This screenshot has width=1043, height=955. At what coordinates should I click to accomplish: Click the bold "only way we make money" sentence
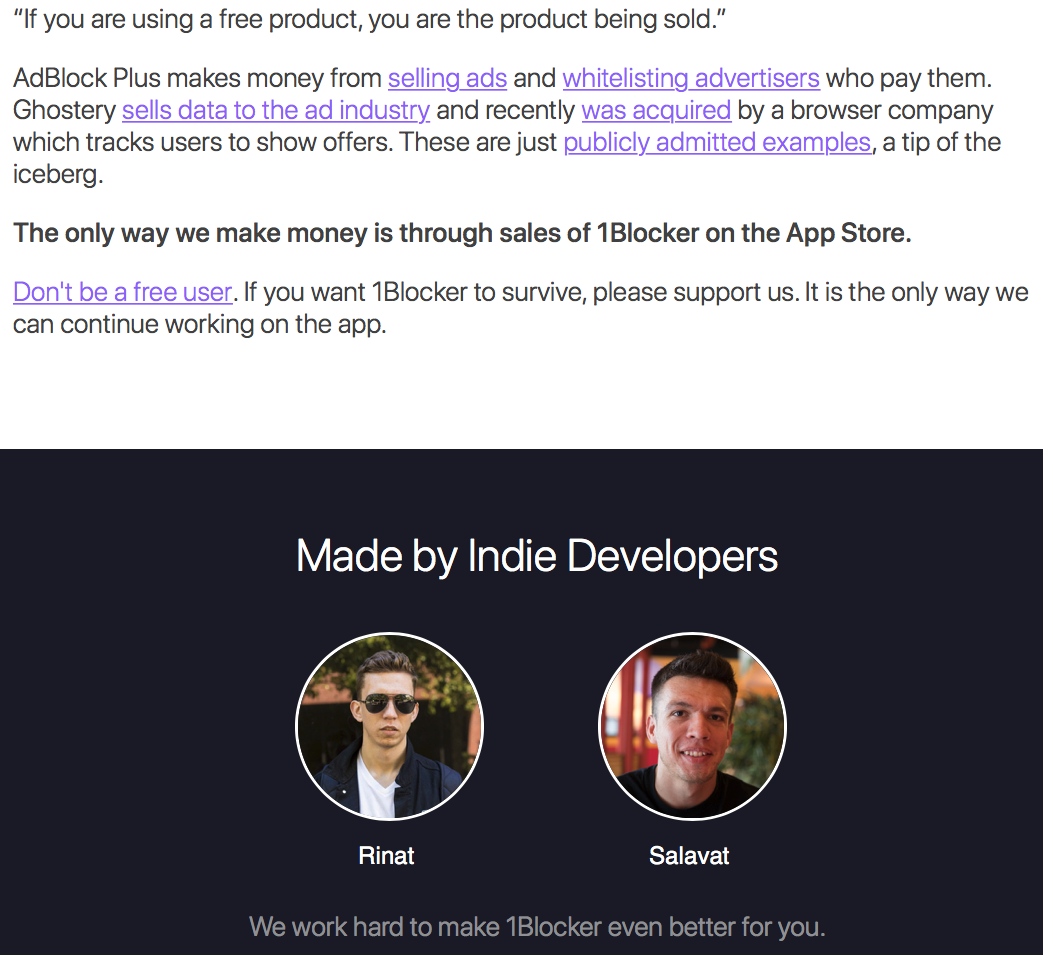click(462, 233)
